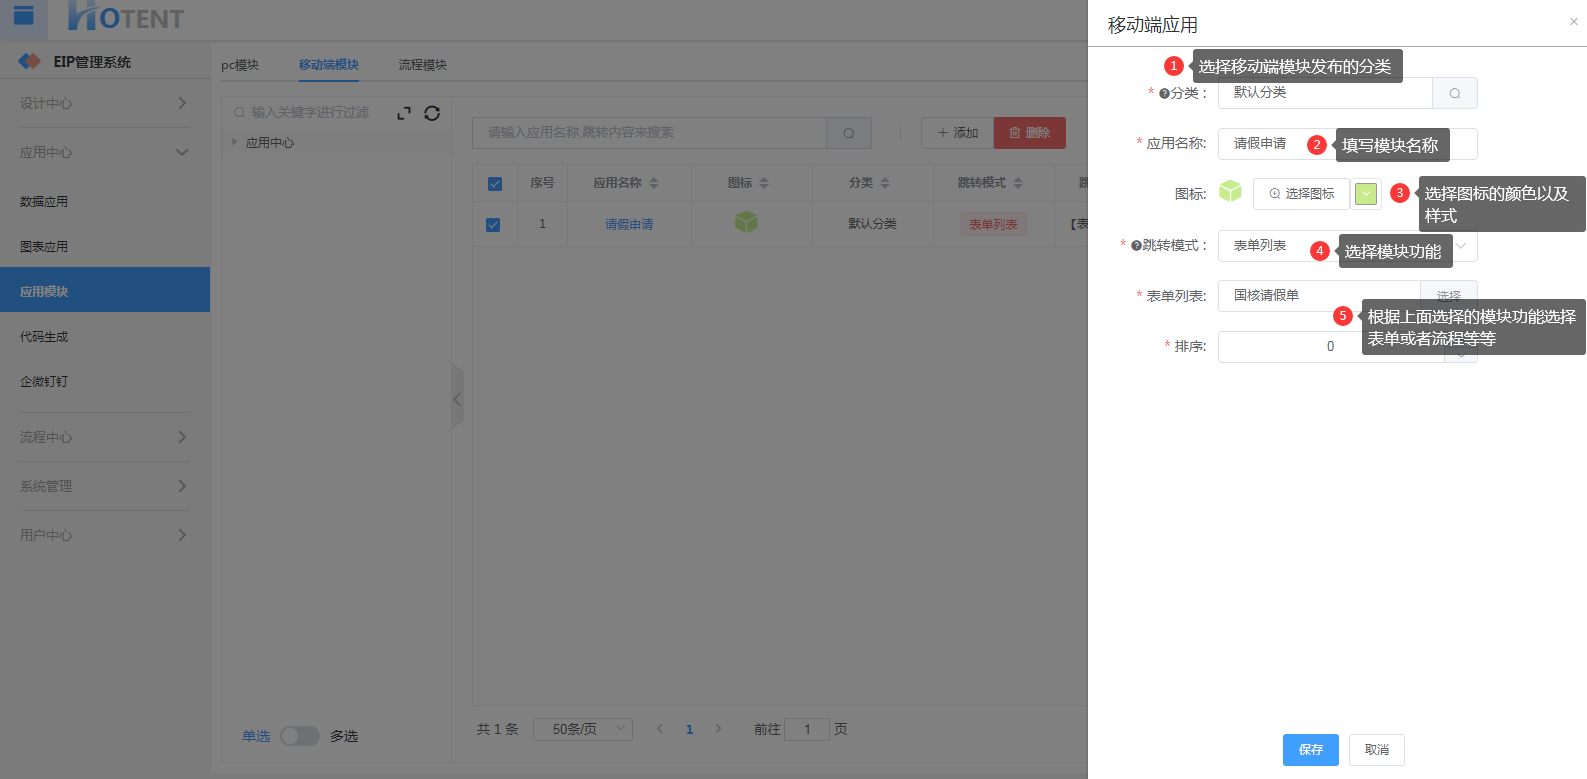Select 应用模块 in the sidebar

105,291
